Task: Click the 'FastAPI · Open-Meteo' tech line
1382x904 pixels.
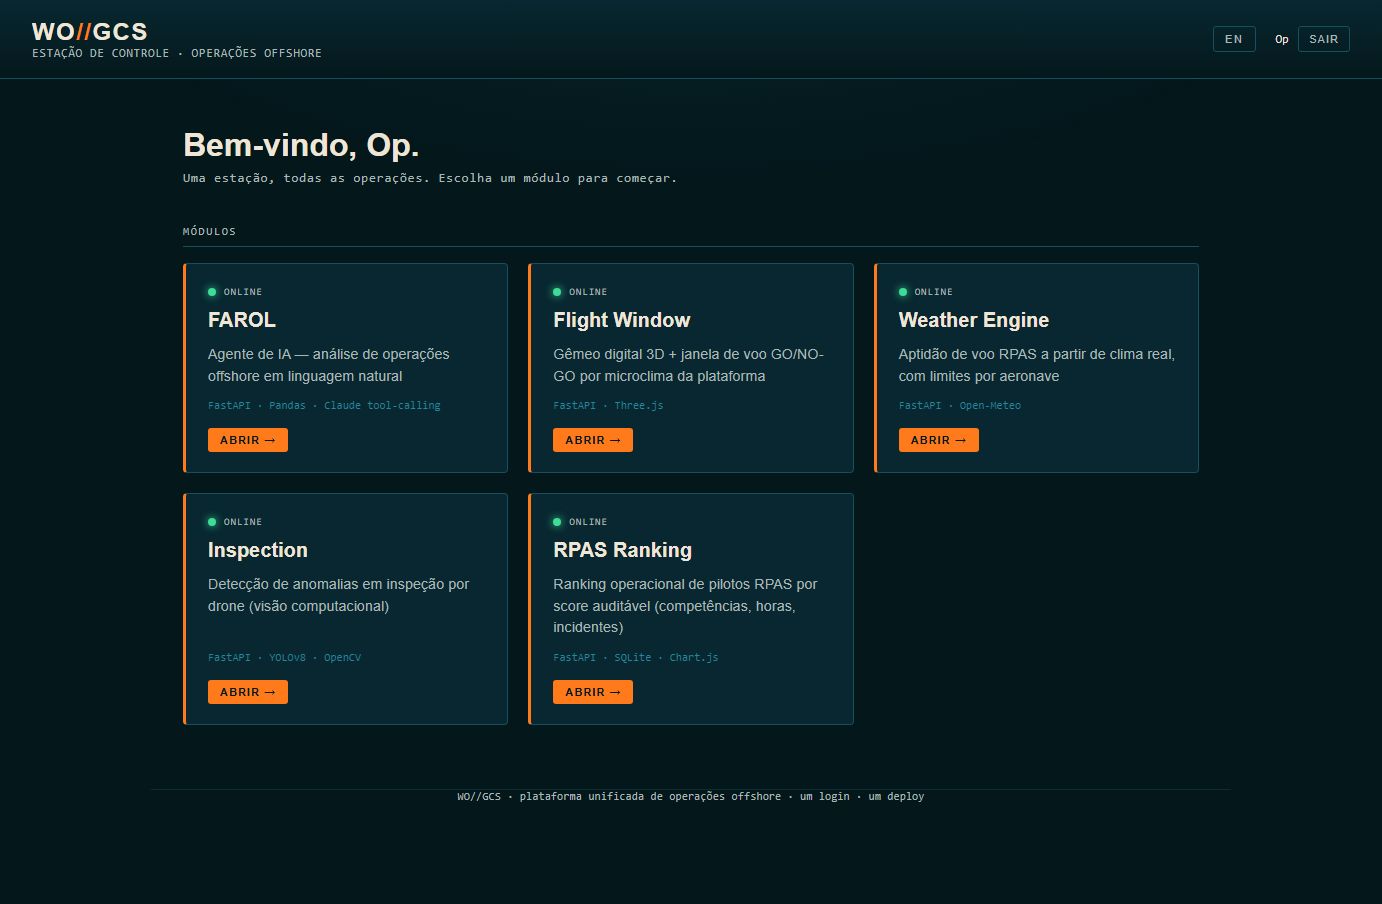Action: coord(960,406)
